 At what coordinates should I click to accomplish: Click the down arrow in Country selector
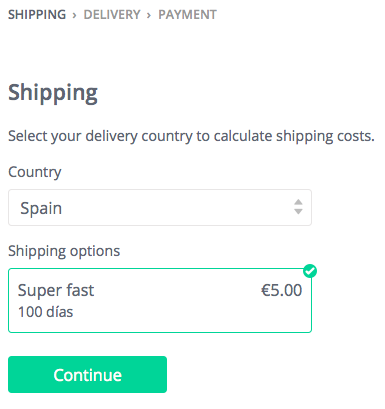[x=298, y=212]
